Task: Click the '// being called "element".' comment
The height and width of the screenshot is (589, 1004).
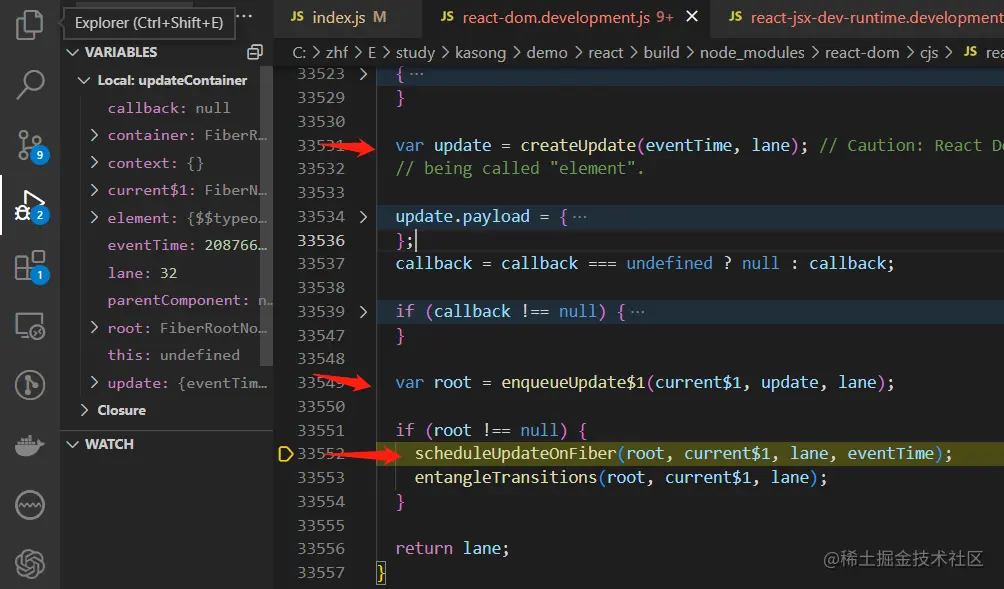Action: pos(519,169)
